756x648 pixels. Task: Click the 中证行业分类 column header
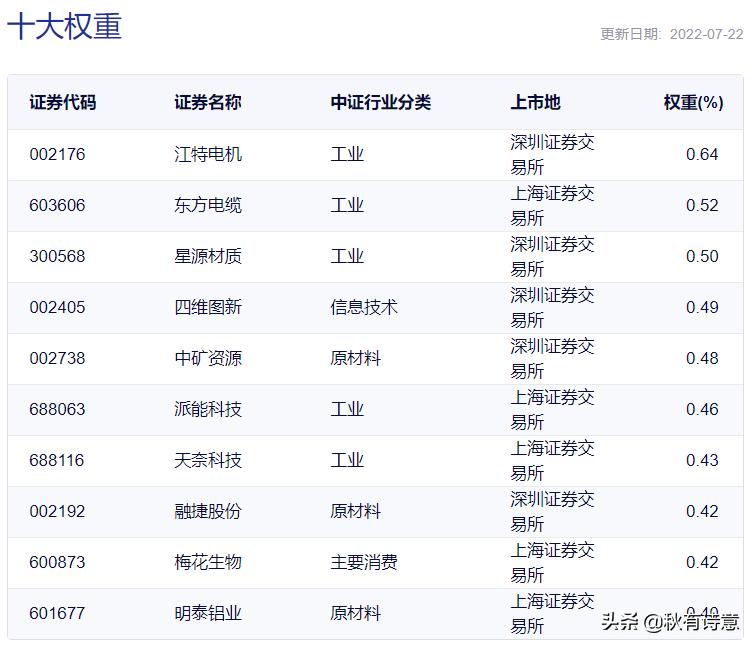(380, 102)
